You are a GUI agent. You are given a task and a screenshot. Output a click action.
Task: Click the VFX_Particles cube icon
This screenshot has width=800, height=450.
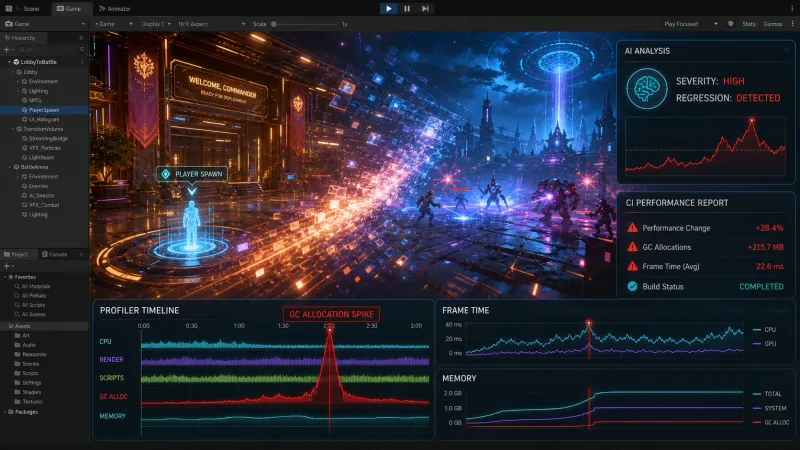point(24,148)
